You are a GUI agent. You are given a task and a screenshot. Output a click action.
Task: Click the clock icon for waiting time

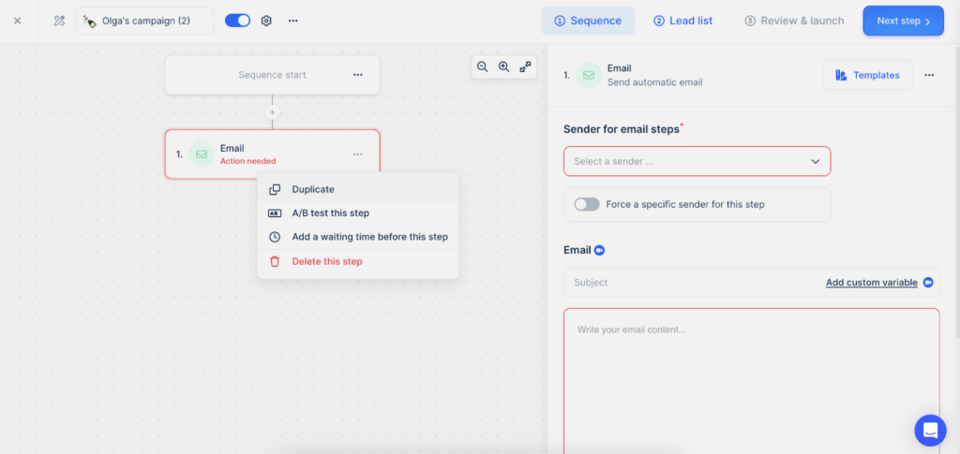pos(275,237)
